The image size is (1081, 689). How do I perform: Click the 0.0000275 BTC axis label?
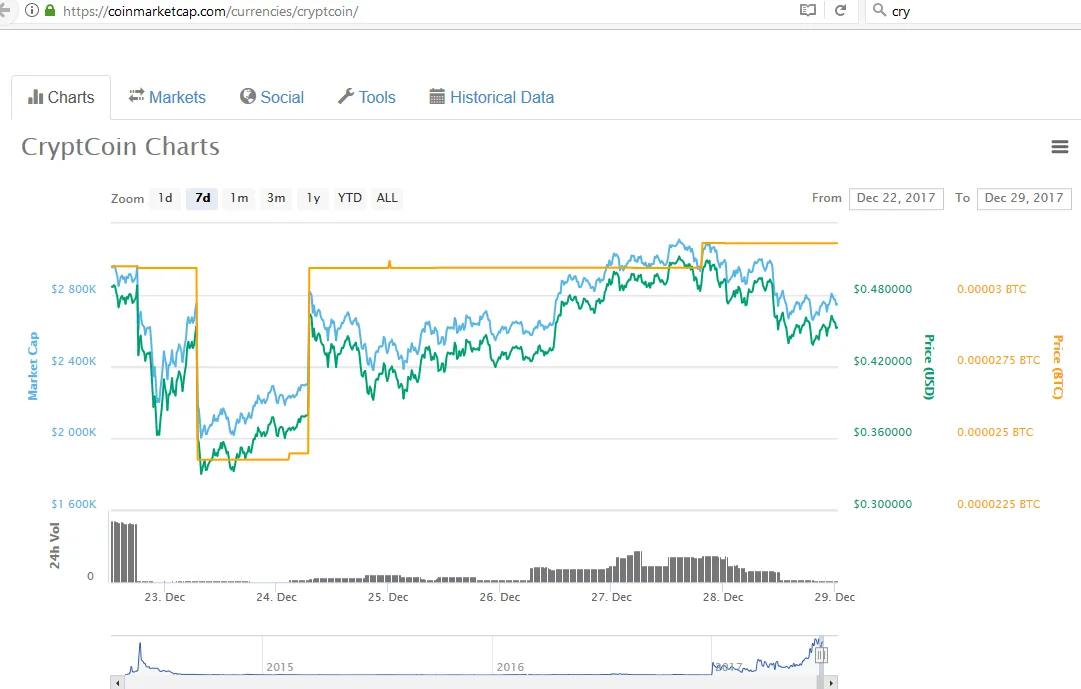tap(998, 360)
